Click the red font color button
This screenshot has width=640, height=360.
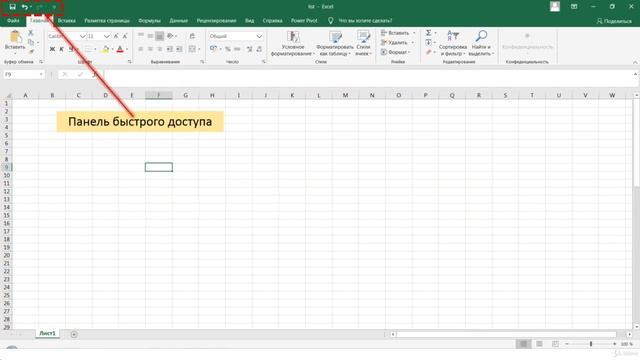click(x=120, y=49)
